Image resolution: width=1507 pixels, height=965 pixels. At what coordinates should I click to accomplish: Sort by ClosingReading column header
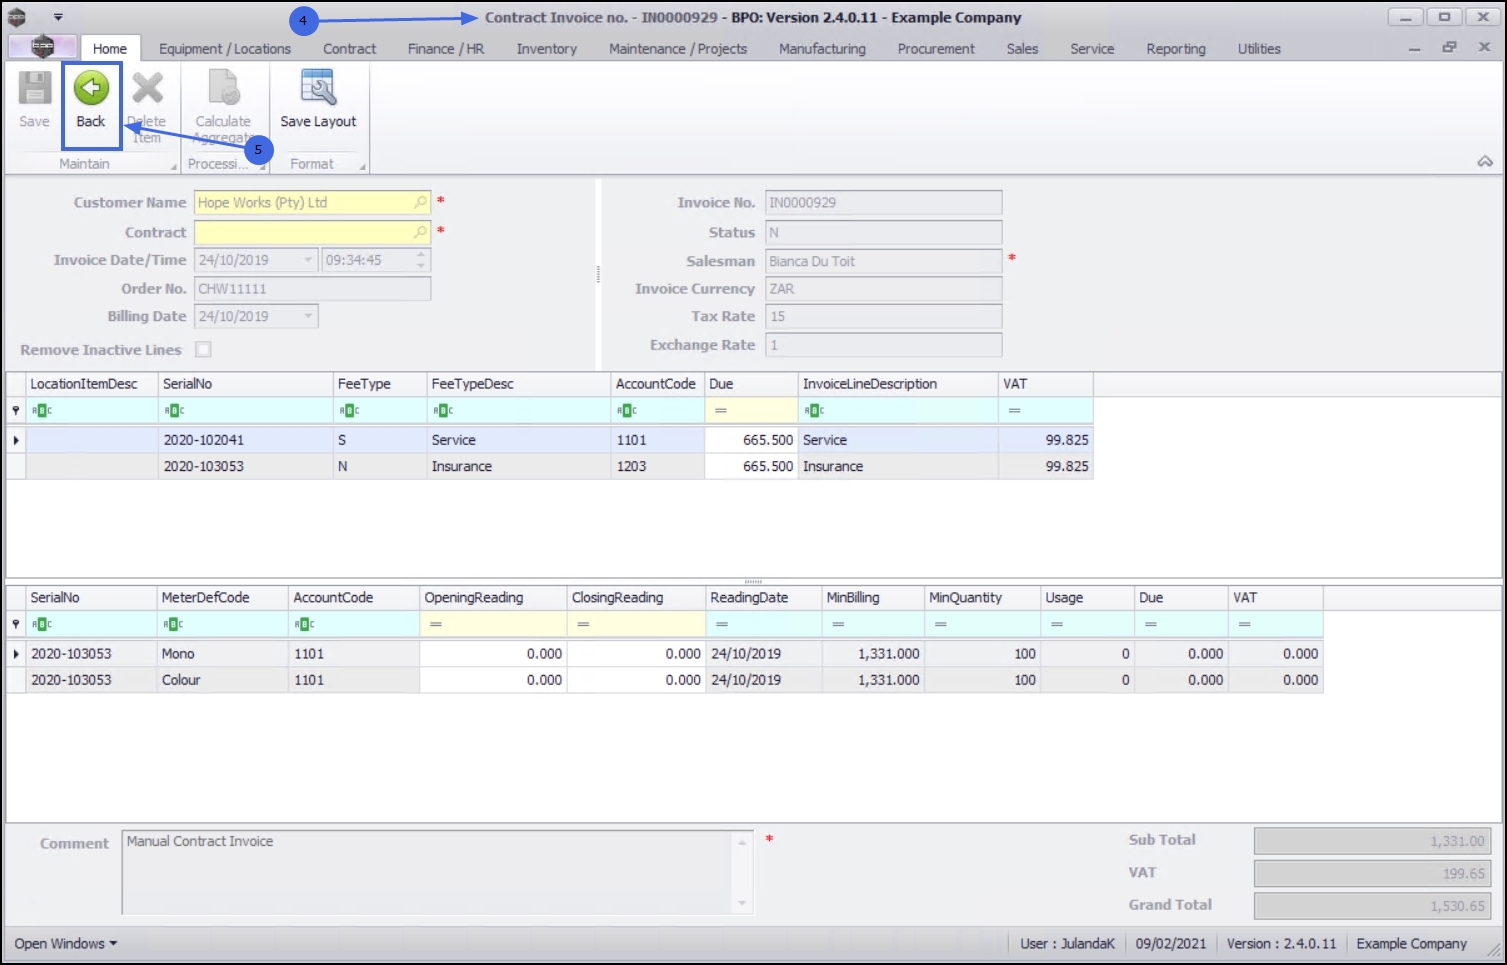click(636, 598)
